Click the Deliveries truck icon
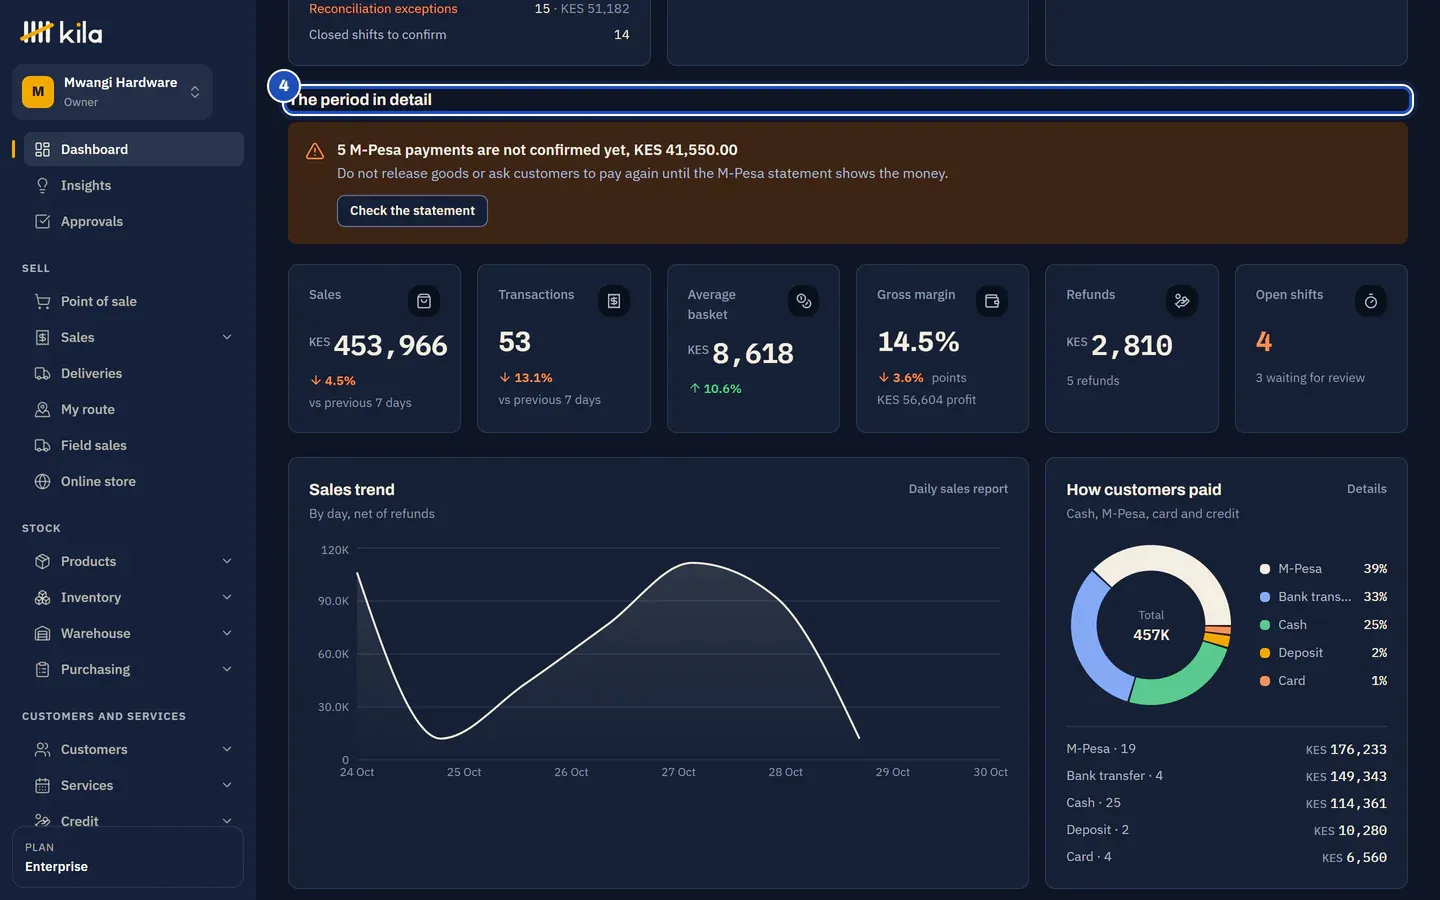1440x900 pixels. (x=42, y=373)
